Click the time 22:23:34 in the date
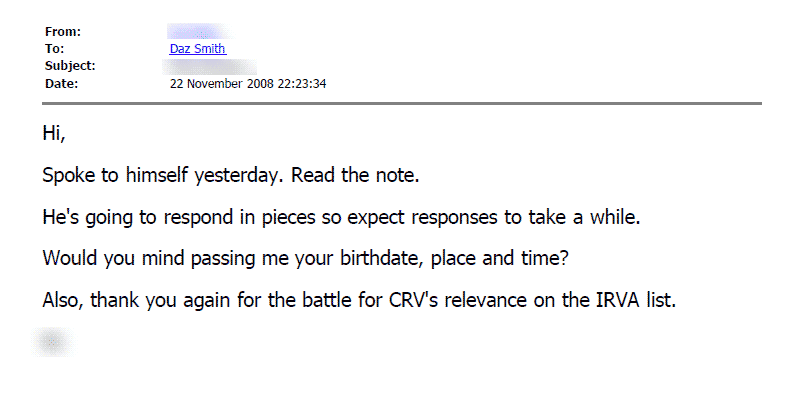 [302, 84]
